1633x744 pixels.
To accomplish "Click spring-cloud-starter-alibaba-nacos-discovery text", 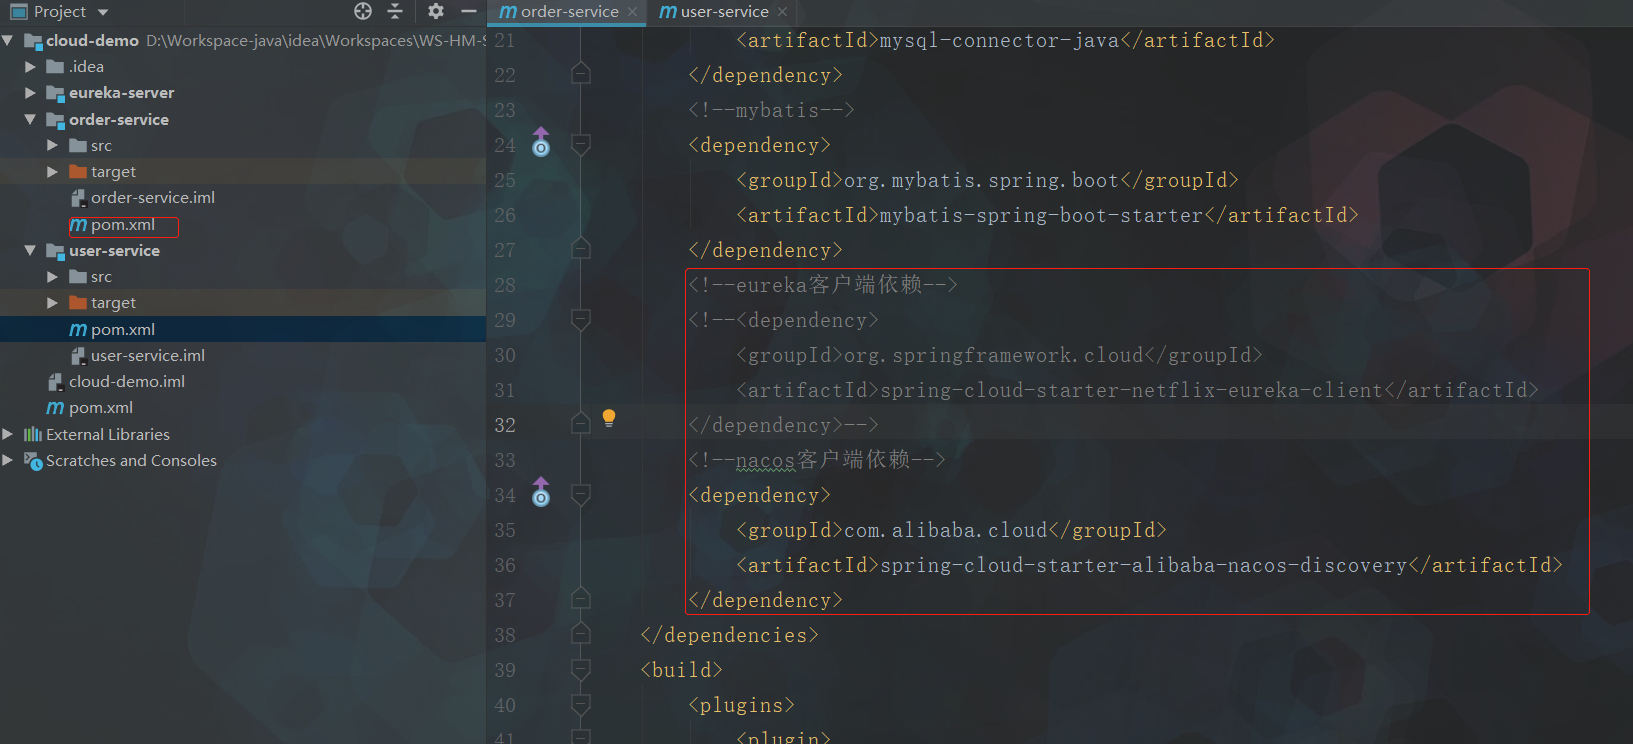I will click(x=1143, y=565).
